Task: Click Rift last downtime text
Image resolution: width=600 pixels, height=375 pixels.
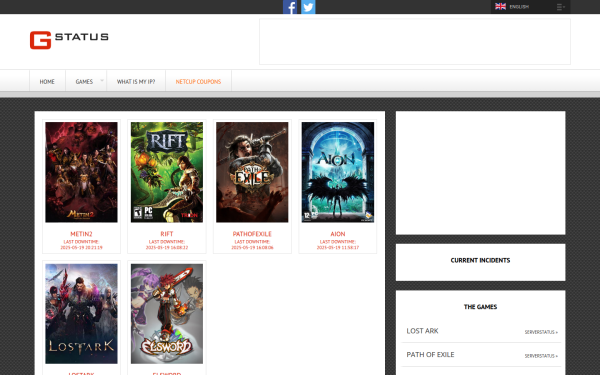Action: 167,245
